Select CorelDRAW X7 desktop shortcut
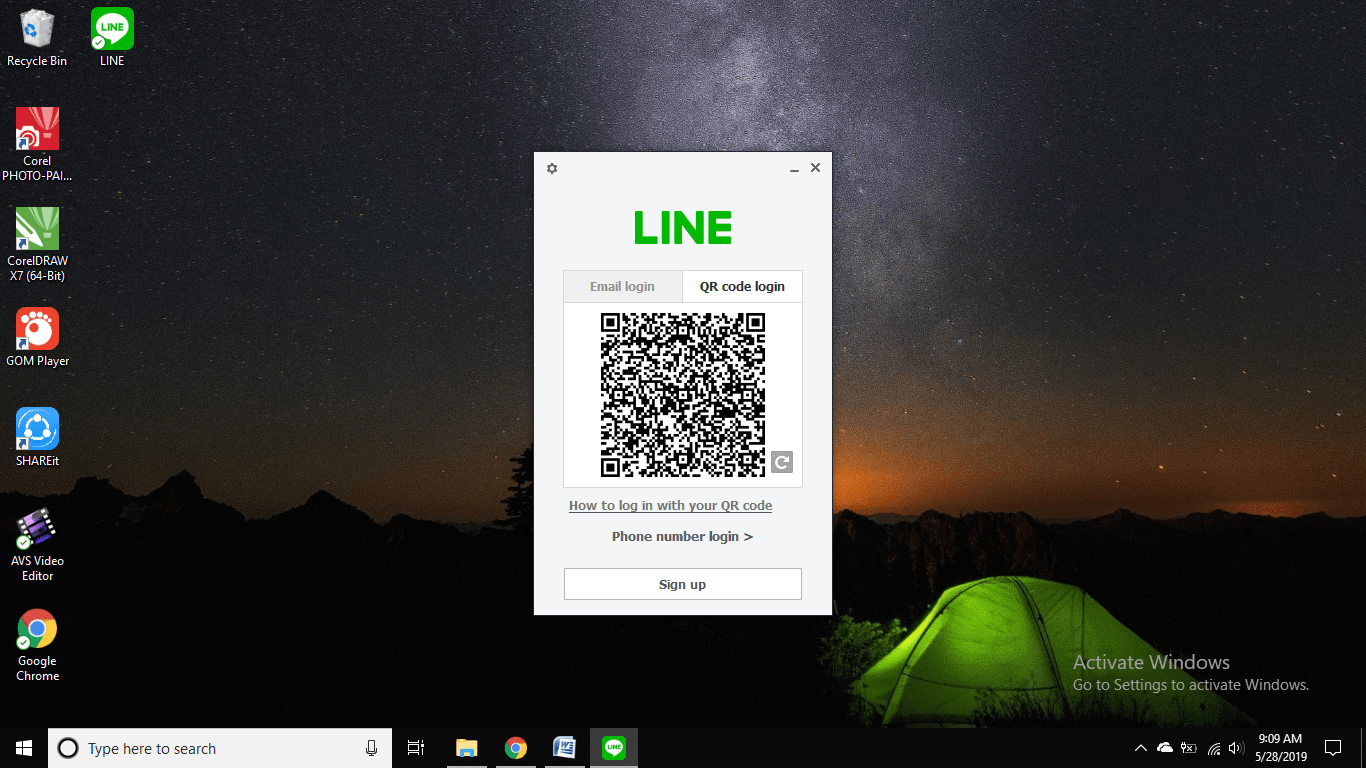 coord(37,245)
